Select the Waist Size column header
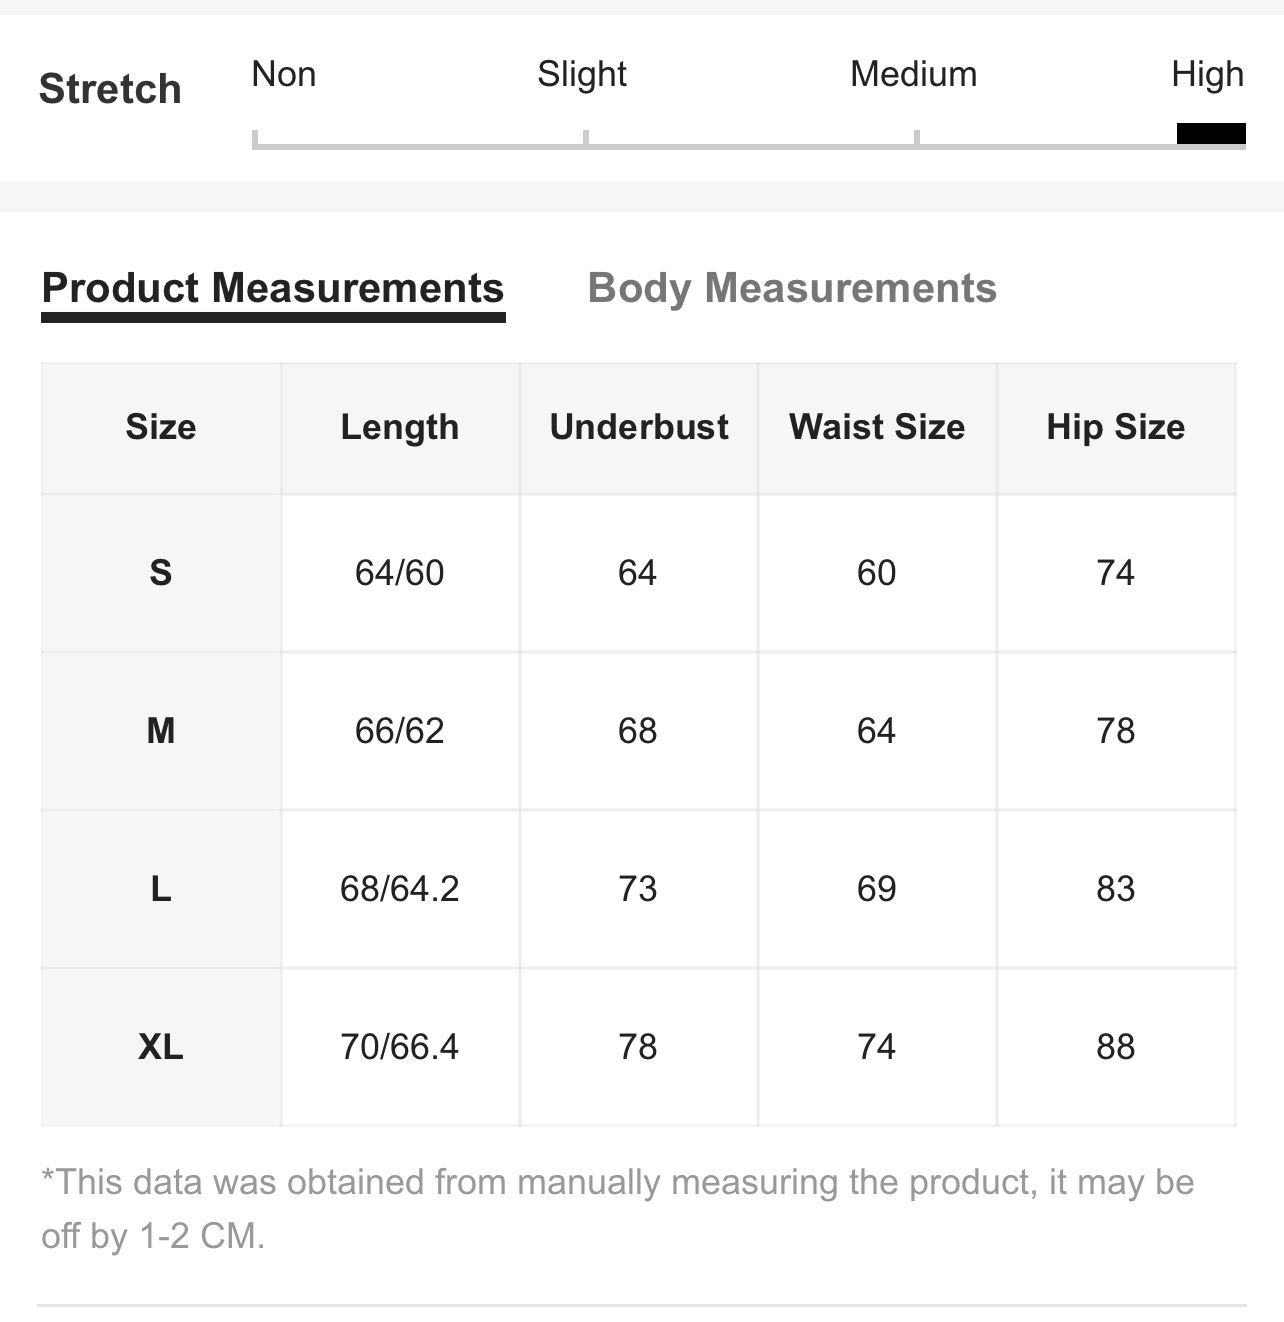 click(x=877, y=428)
